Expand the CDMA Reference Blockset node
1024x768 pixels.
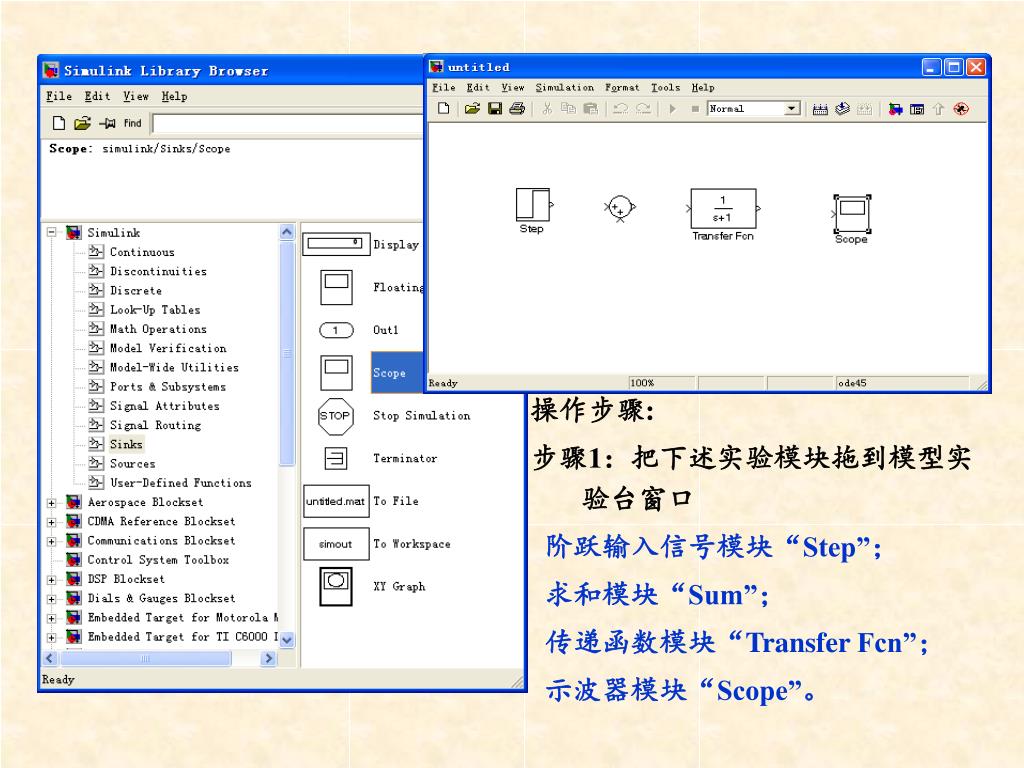[52, 522]
